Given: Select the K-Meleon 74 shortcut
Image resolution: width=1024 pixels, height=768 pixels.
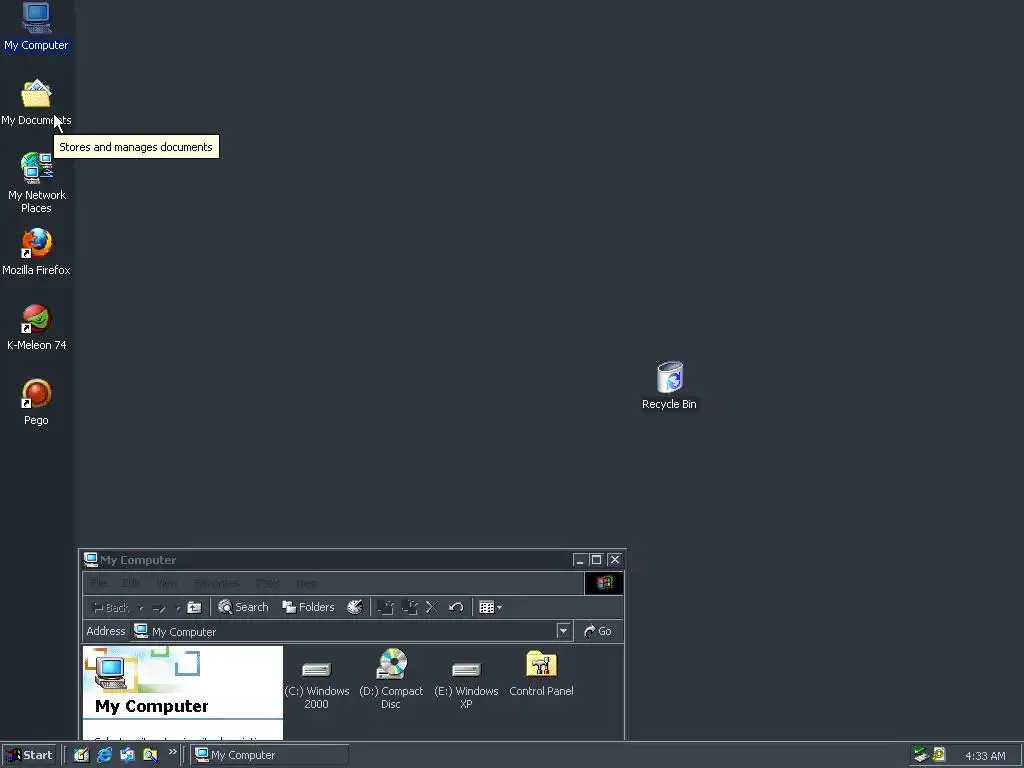Looking at the screenshot, I should coord(36,327).
